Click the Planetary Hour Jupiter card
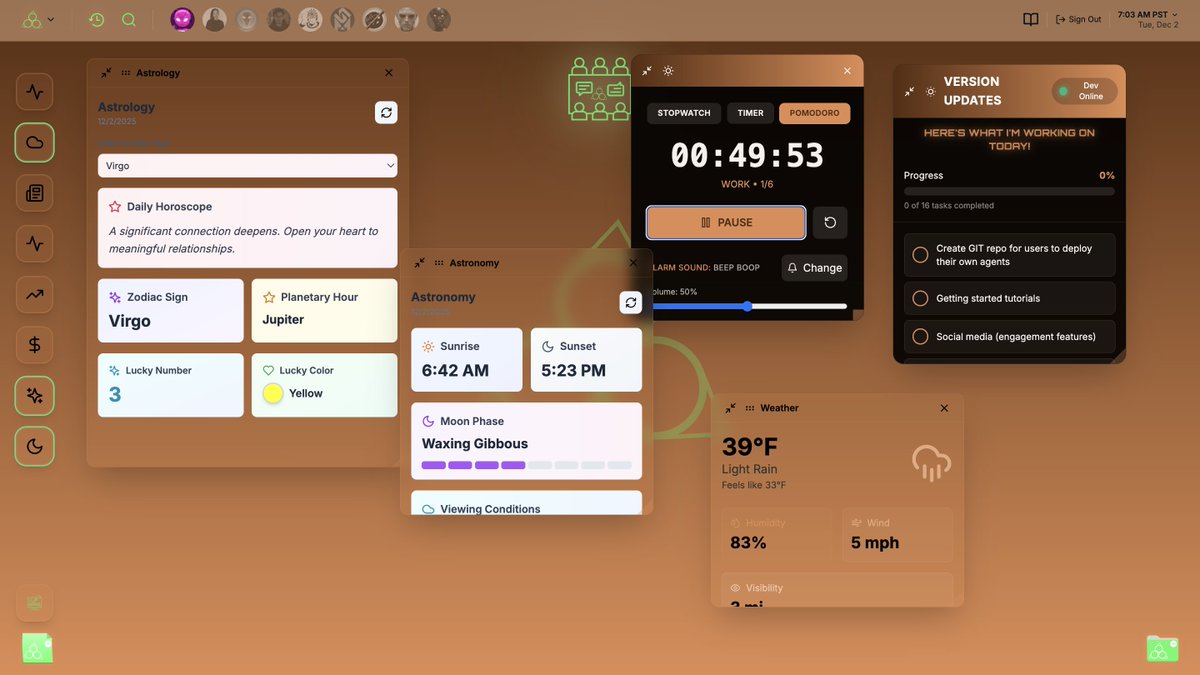The image size is (1200, 675). pyautogui.click(x=324, y=310)
